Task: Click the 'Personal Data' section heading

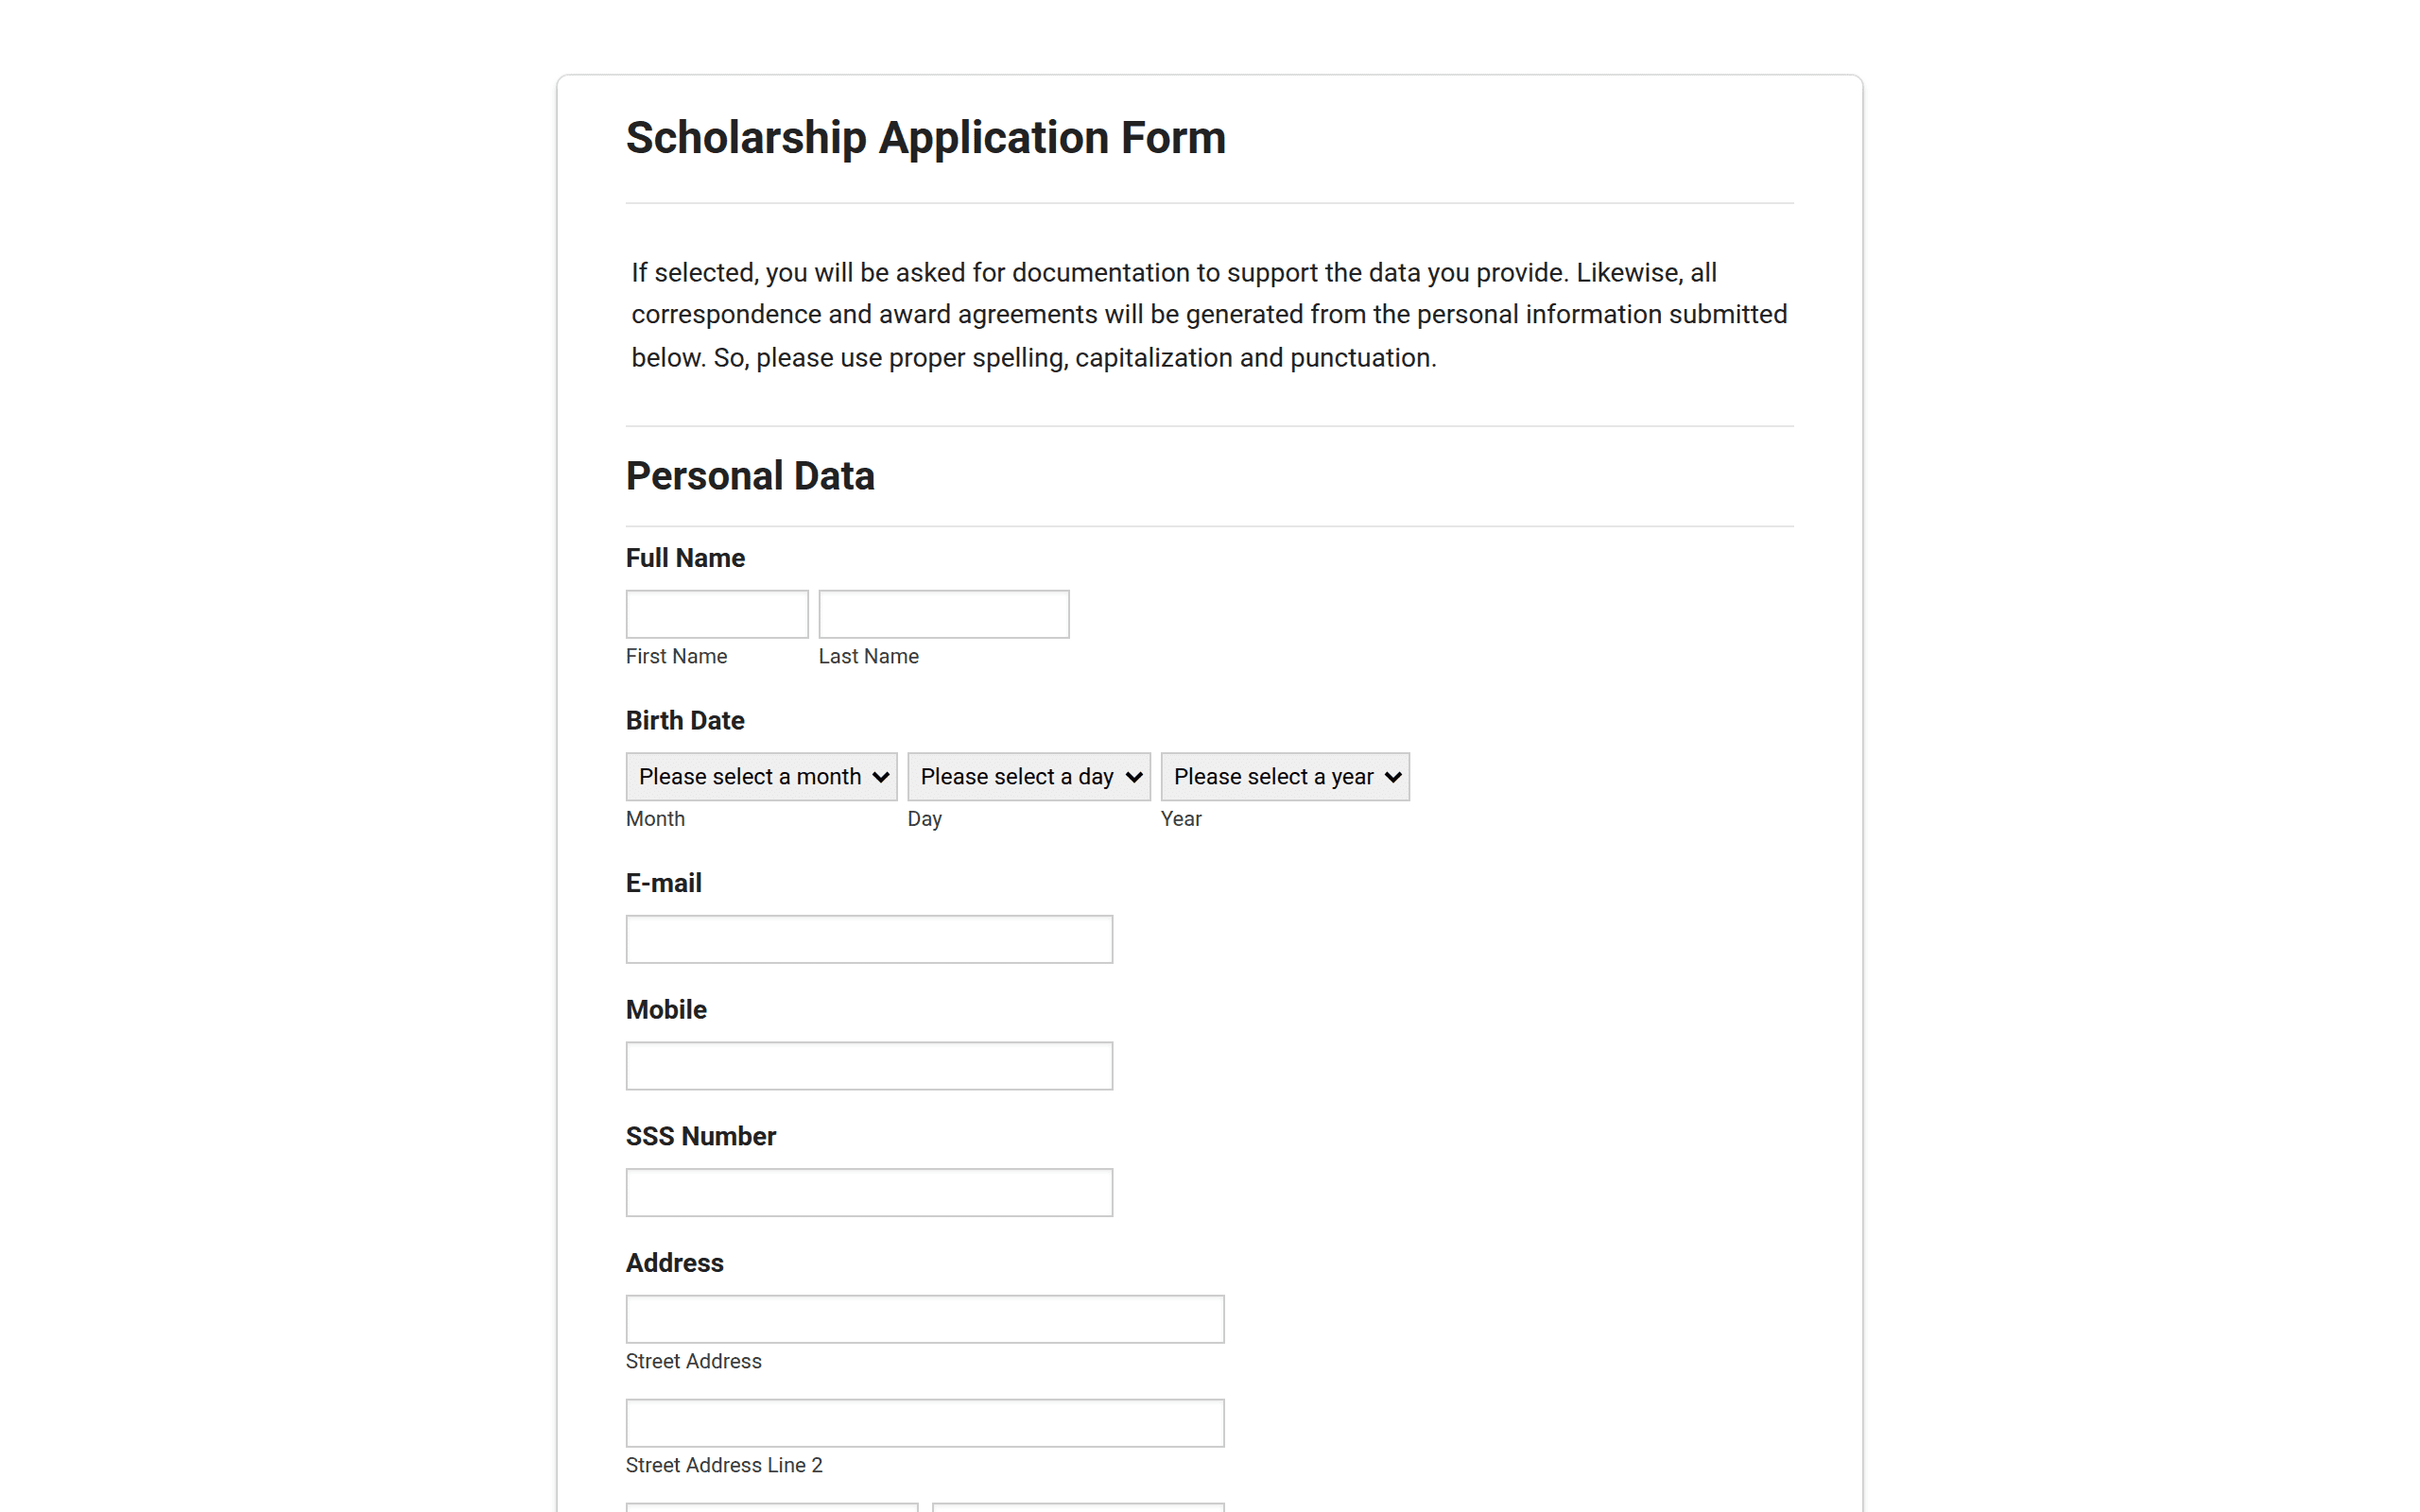Action: (x=750, y=476)
